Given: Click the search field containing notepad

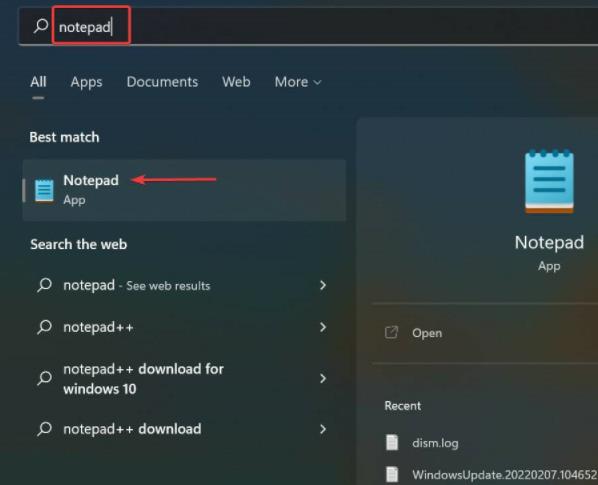Looking at the screenshot, I should tap(308, 26).
